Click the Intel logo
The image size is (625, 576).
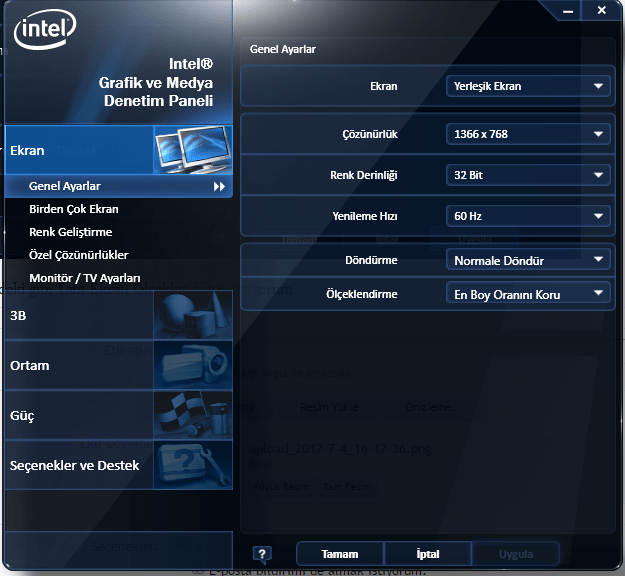pyautogui.click(x=45, y=29)
